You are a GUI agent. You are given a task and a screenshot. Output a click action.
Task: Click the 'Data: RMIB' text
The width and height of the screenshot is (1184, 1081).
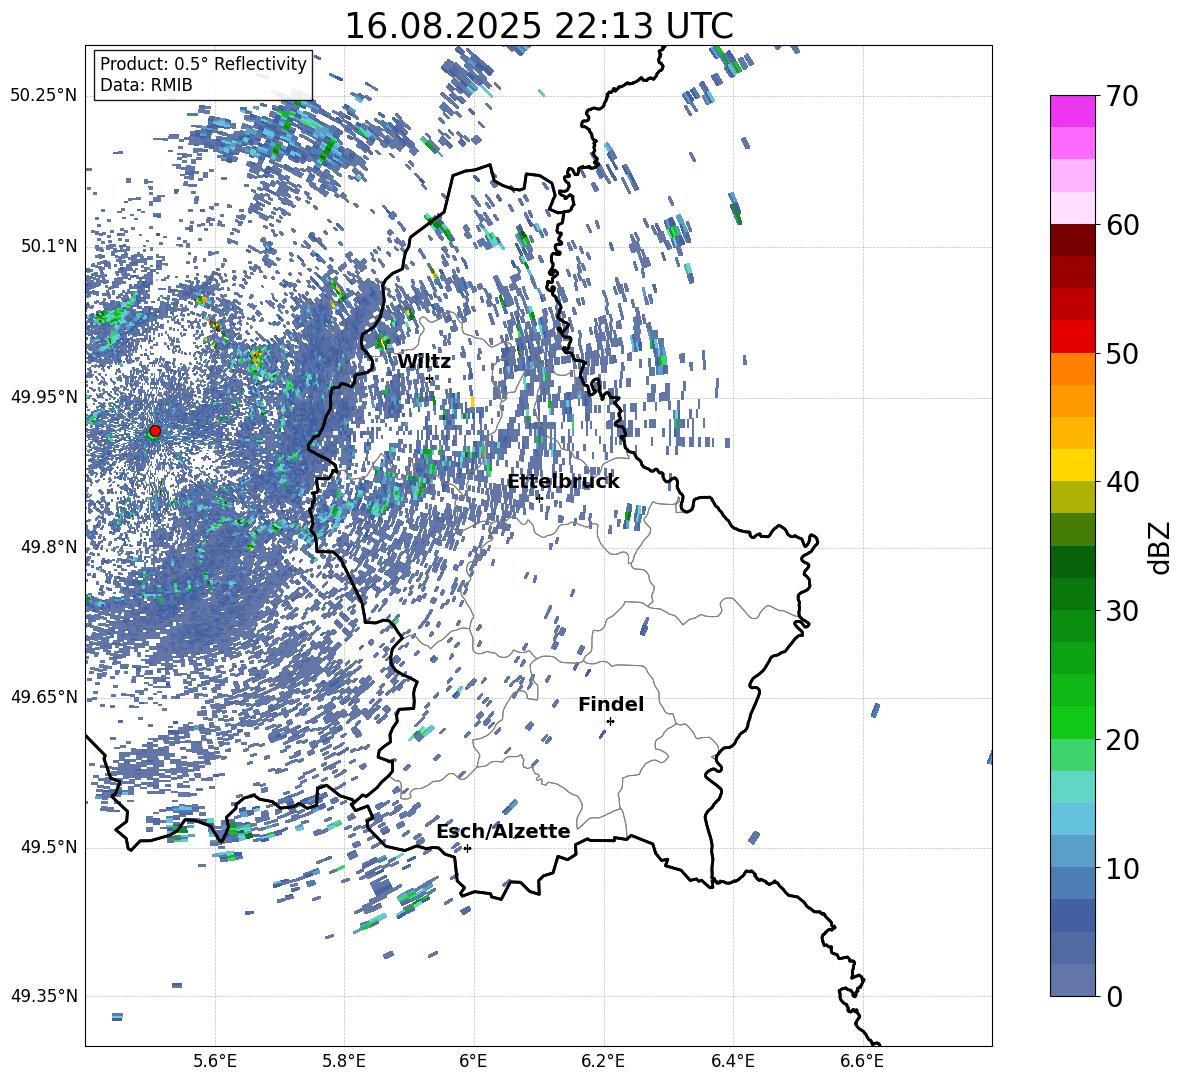point(146,85)
